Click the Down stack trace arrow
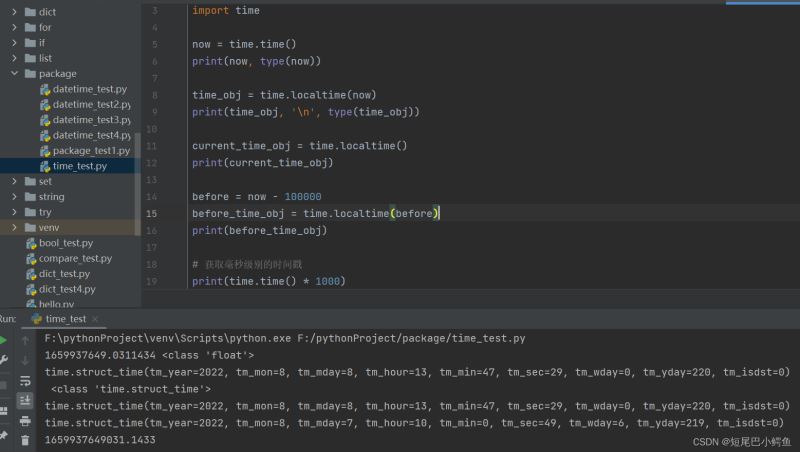 click(25, 361)
